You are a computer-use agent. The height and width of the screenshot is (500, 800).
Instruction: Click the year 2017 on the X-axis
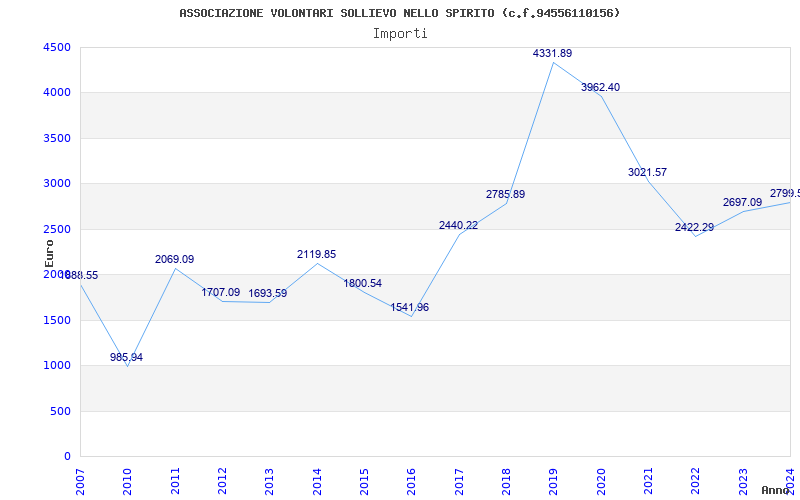[x=459, y=481]
